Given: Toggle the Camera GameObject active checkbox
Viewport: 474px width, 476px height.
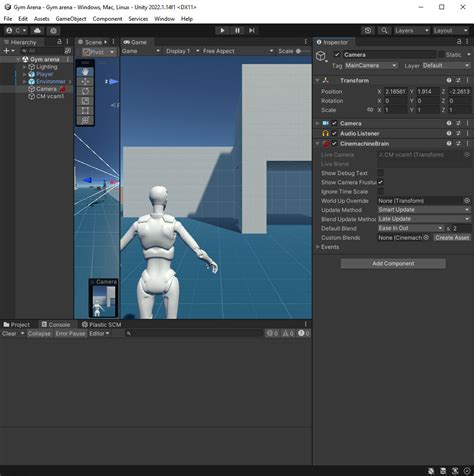Looking at the screenshot, I should click(337, 55).
